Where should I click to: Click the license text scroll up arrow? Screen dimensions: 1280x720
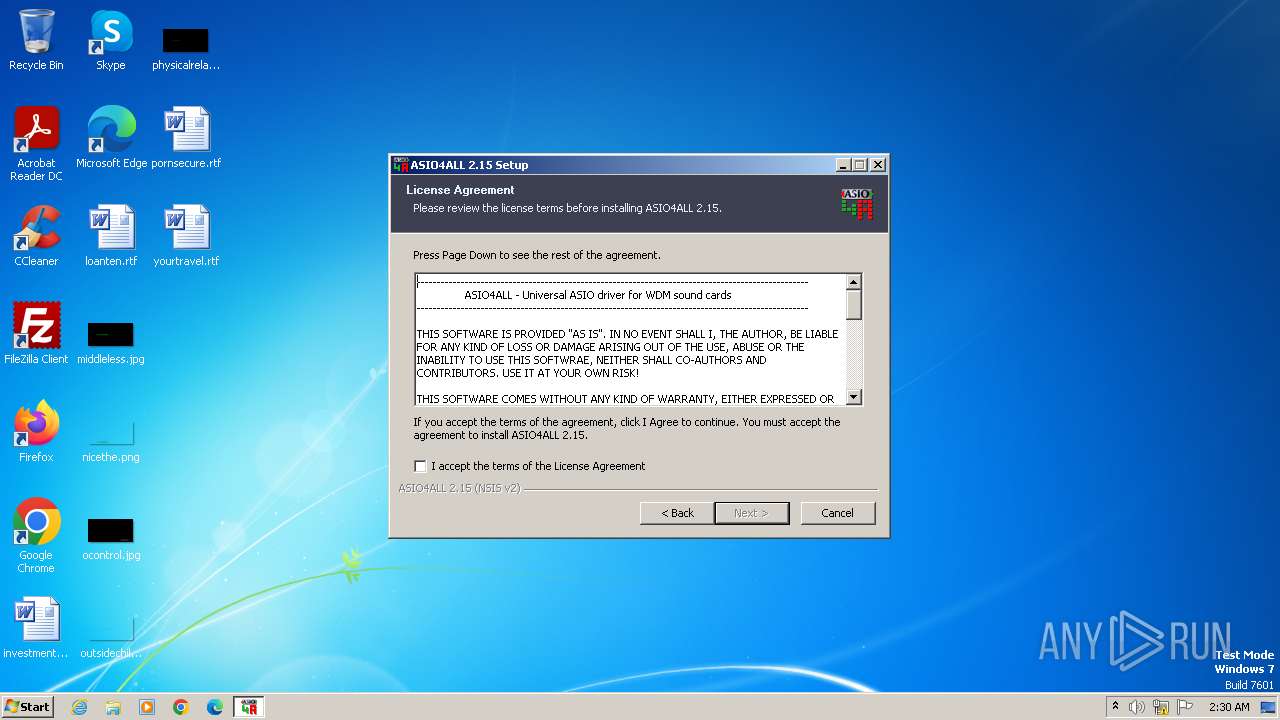pyautogui.click(x=854, y=282)
